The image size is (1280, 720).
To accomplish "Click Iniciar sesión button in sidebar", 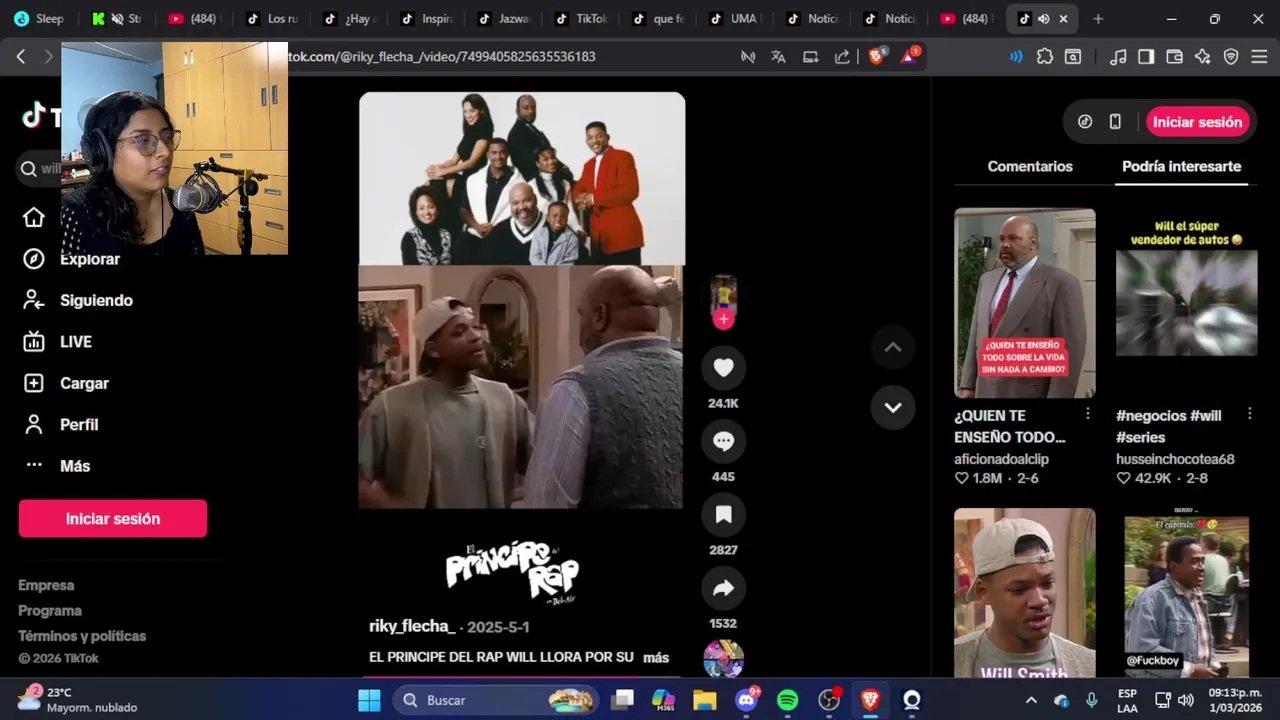I will 113,519.
